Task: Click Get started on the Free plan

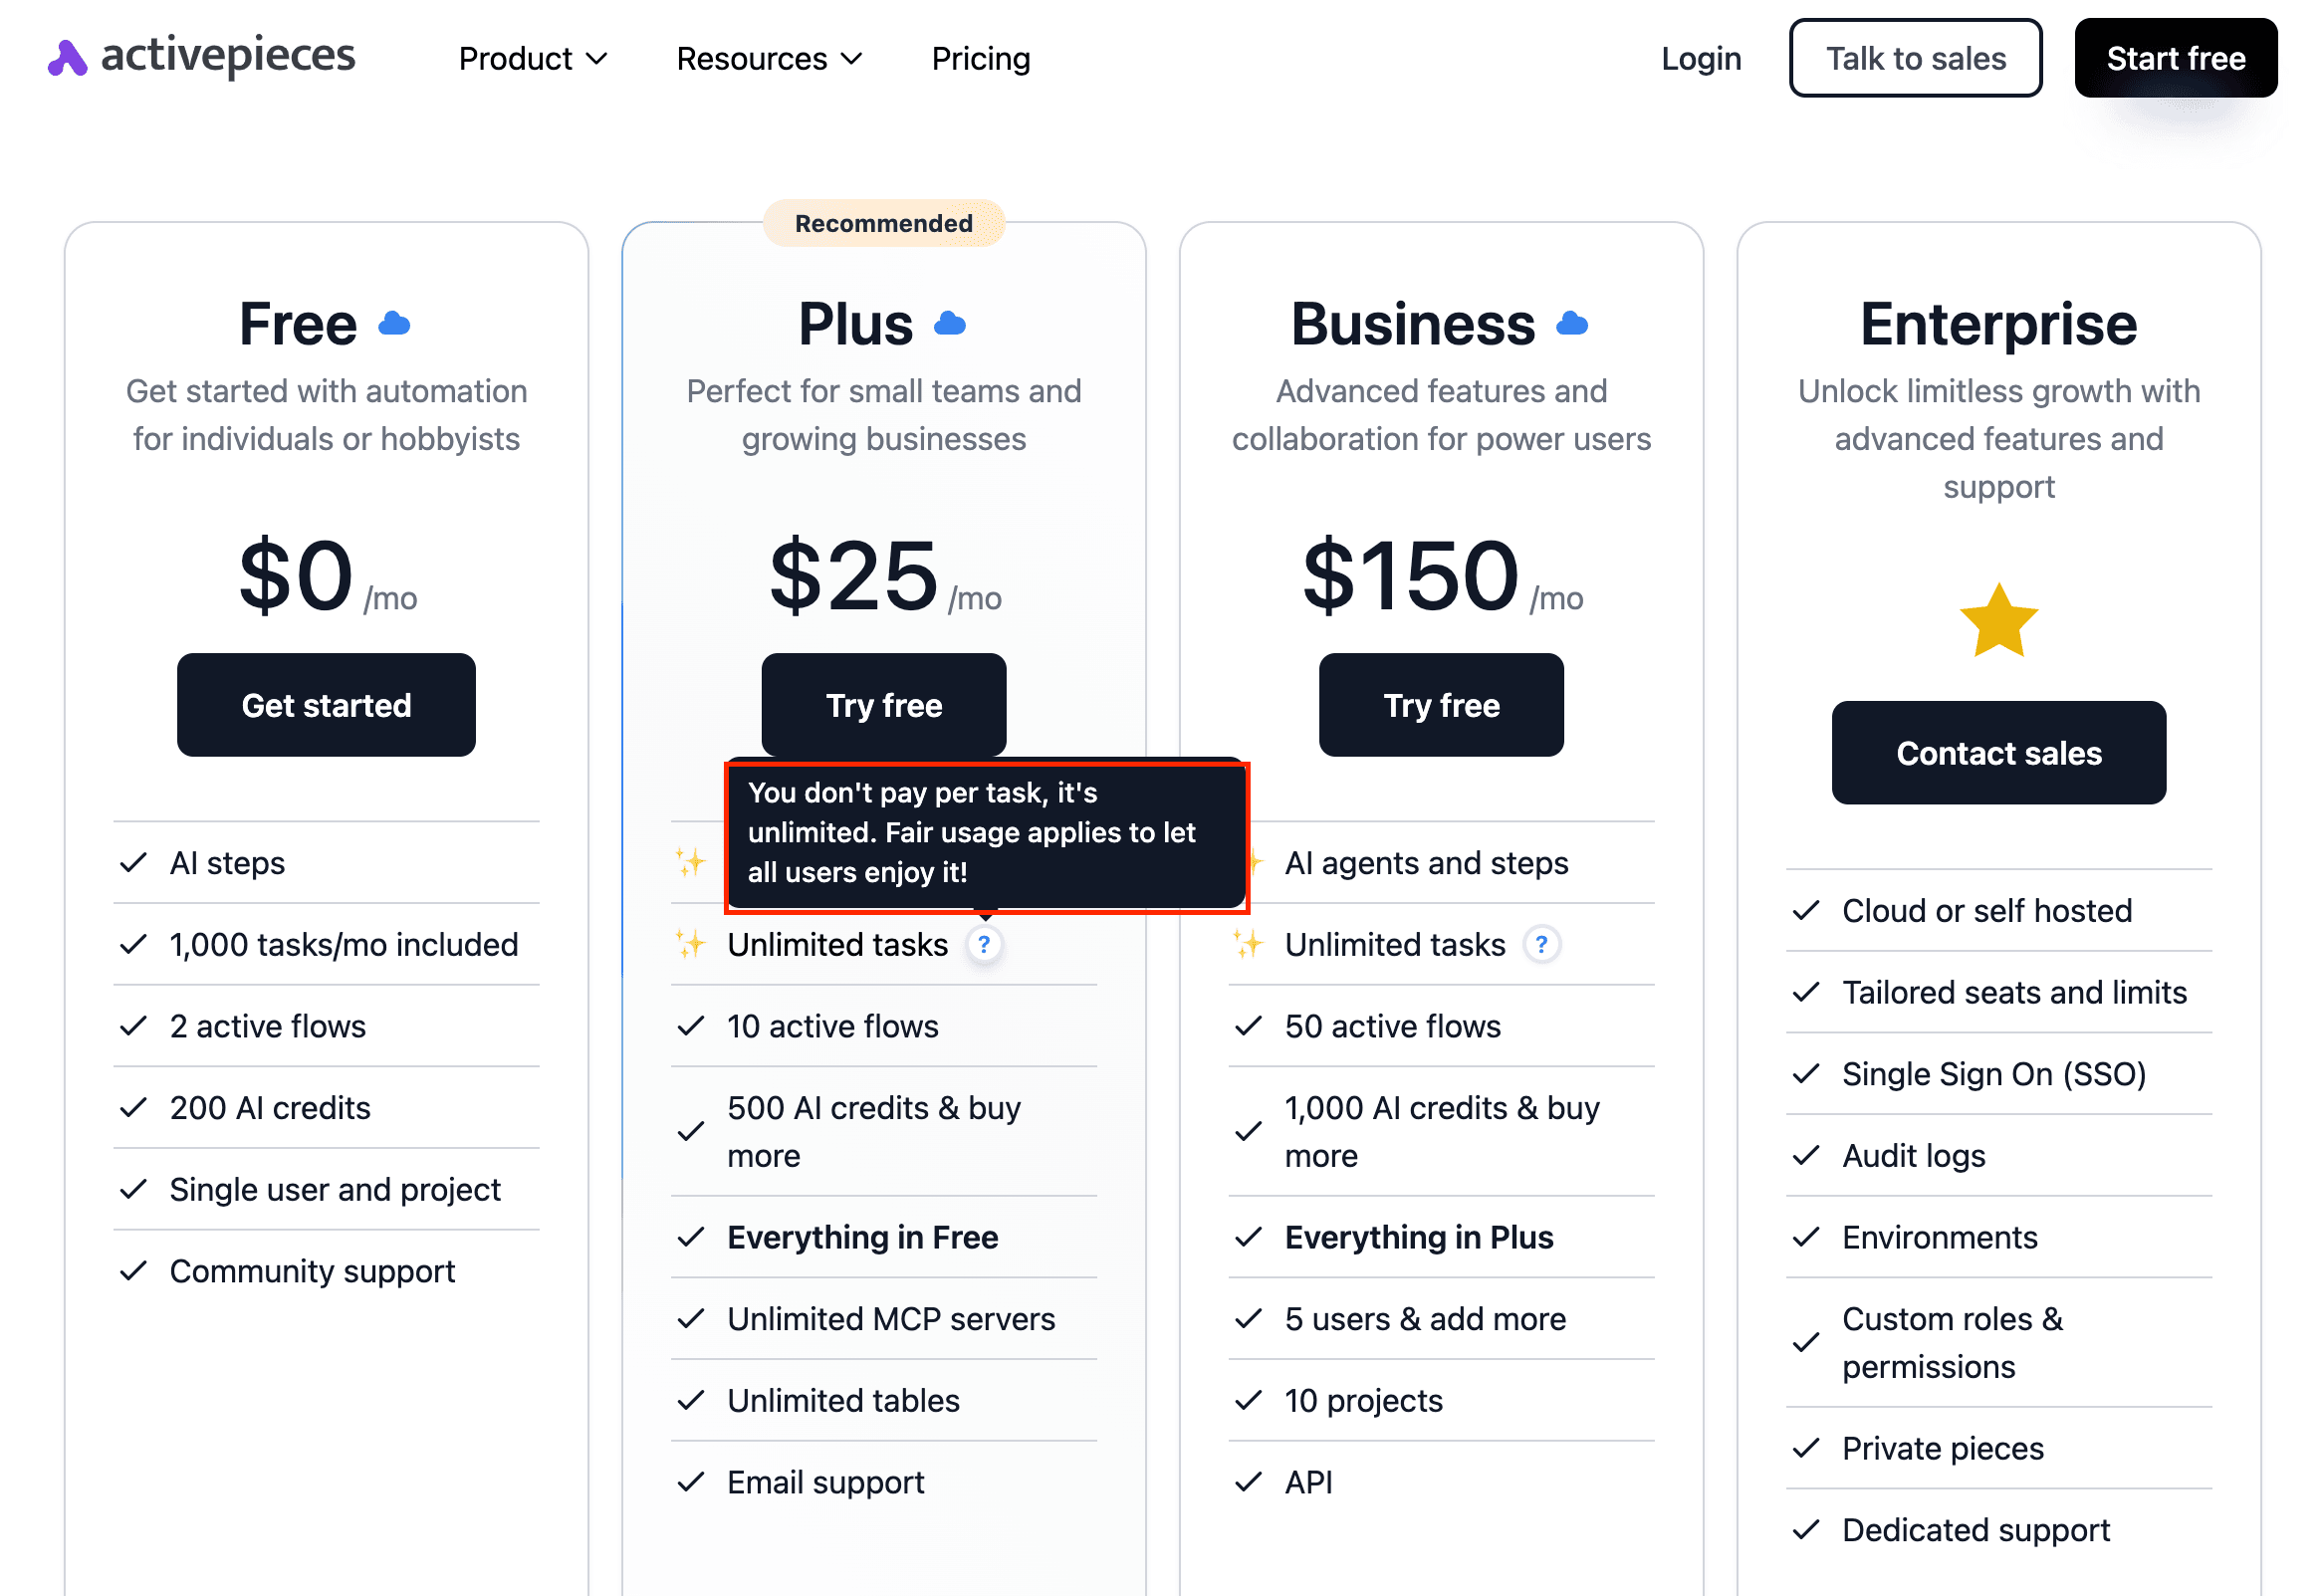Action: [326, 705]
